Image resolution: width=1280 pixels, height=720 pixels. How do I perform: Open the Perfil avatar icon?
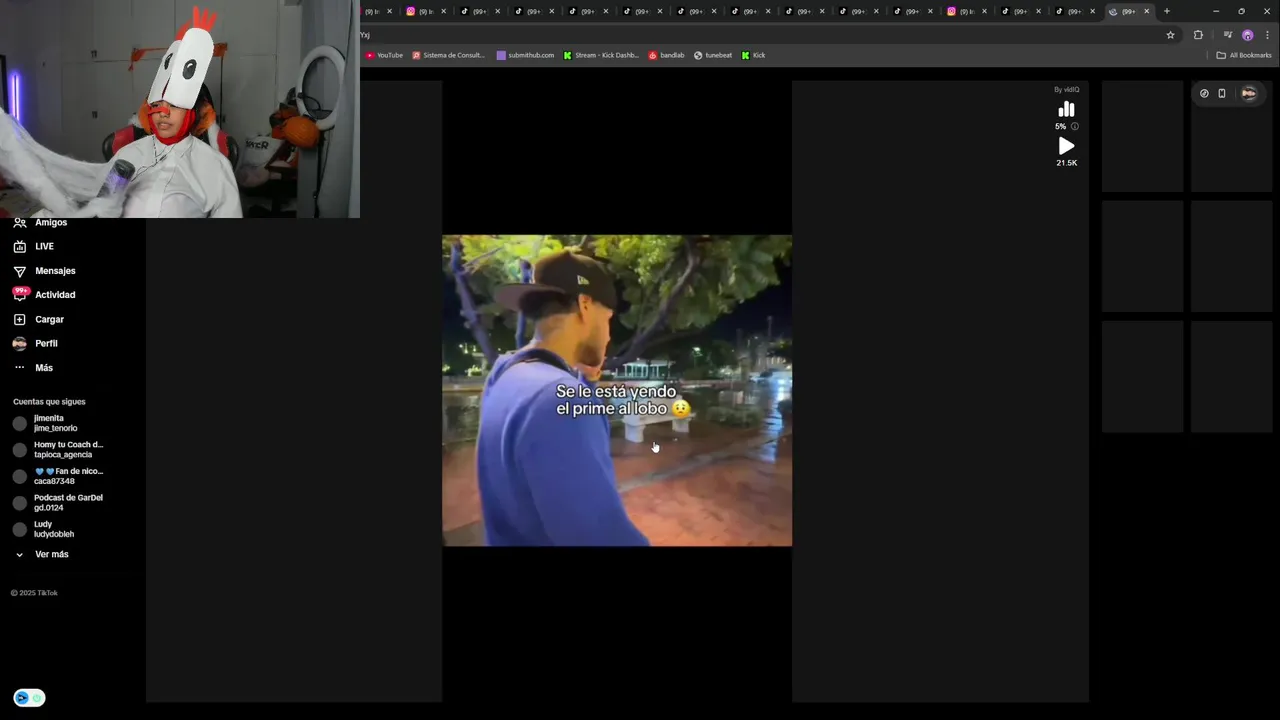pyautogui.click(x=19, y=343)
